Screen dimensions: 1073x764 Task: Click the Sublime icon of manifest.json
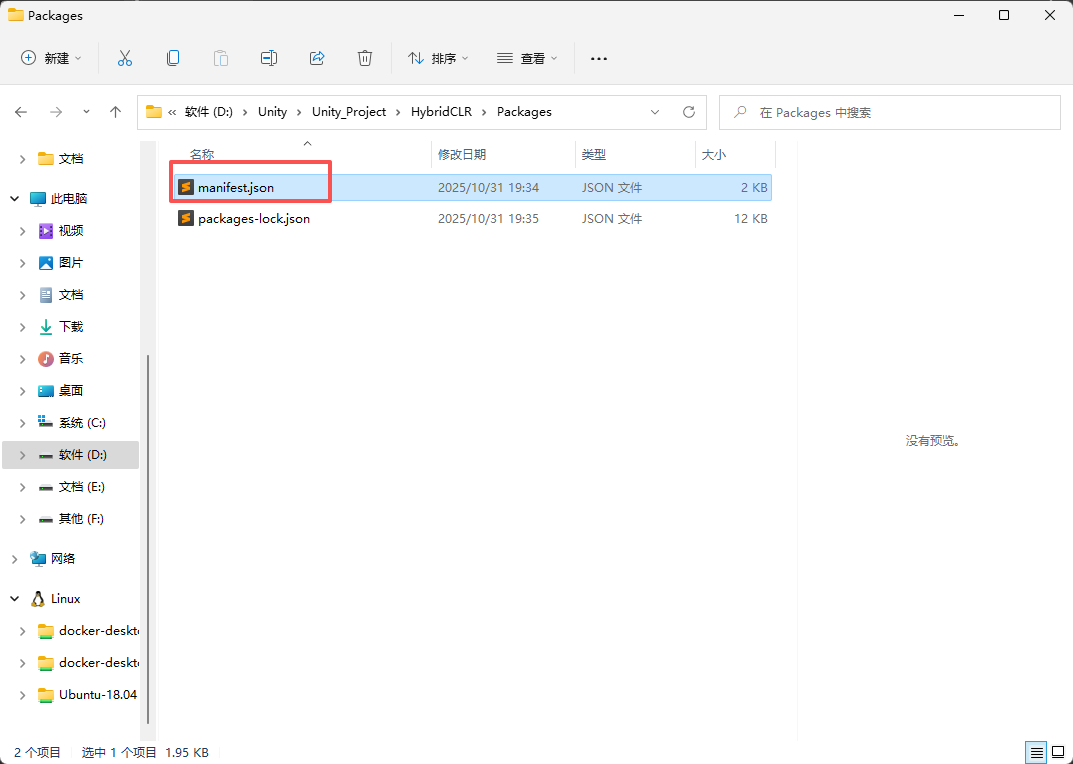coord(185,187)
